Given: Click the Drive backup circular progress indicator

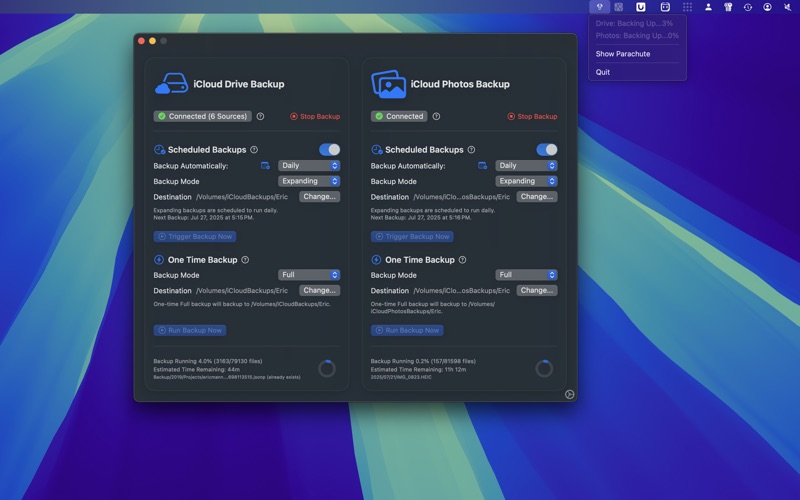Looking at the screenshot, I should point(327,368).
